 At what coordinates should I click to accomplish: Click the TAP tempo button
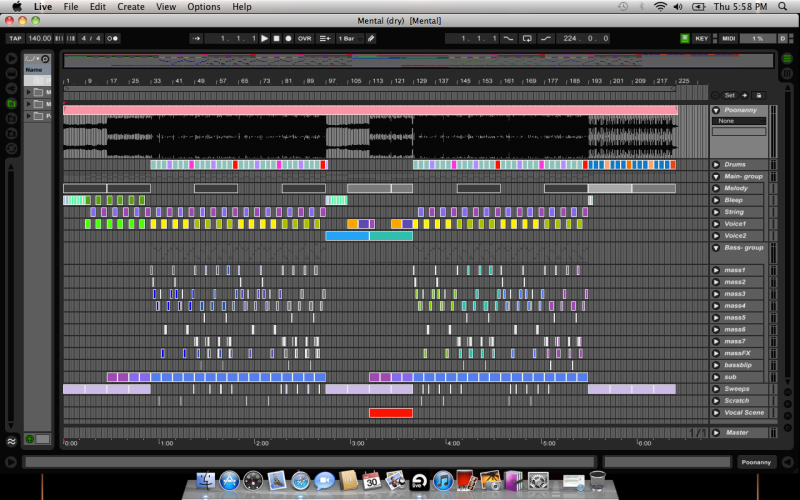click(x=15, y=38)
